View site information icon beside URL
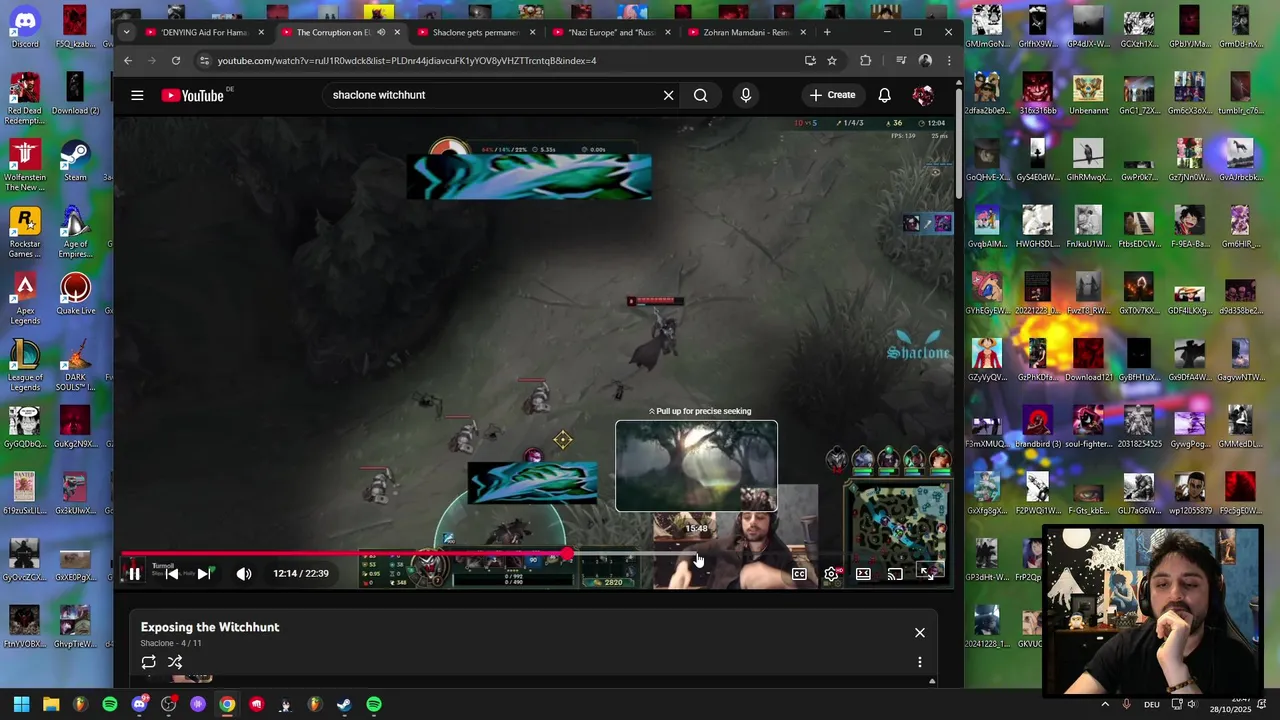1280x720 pixels. click(x=204, y=60)
